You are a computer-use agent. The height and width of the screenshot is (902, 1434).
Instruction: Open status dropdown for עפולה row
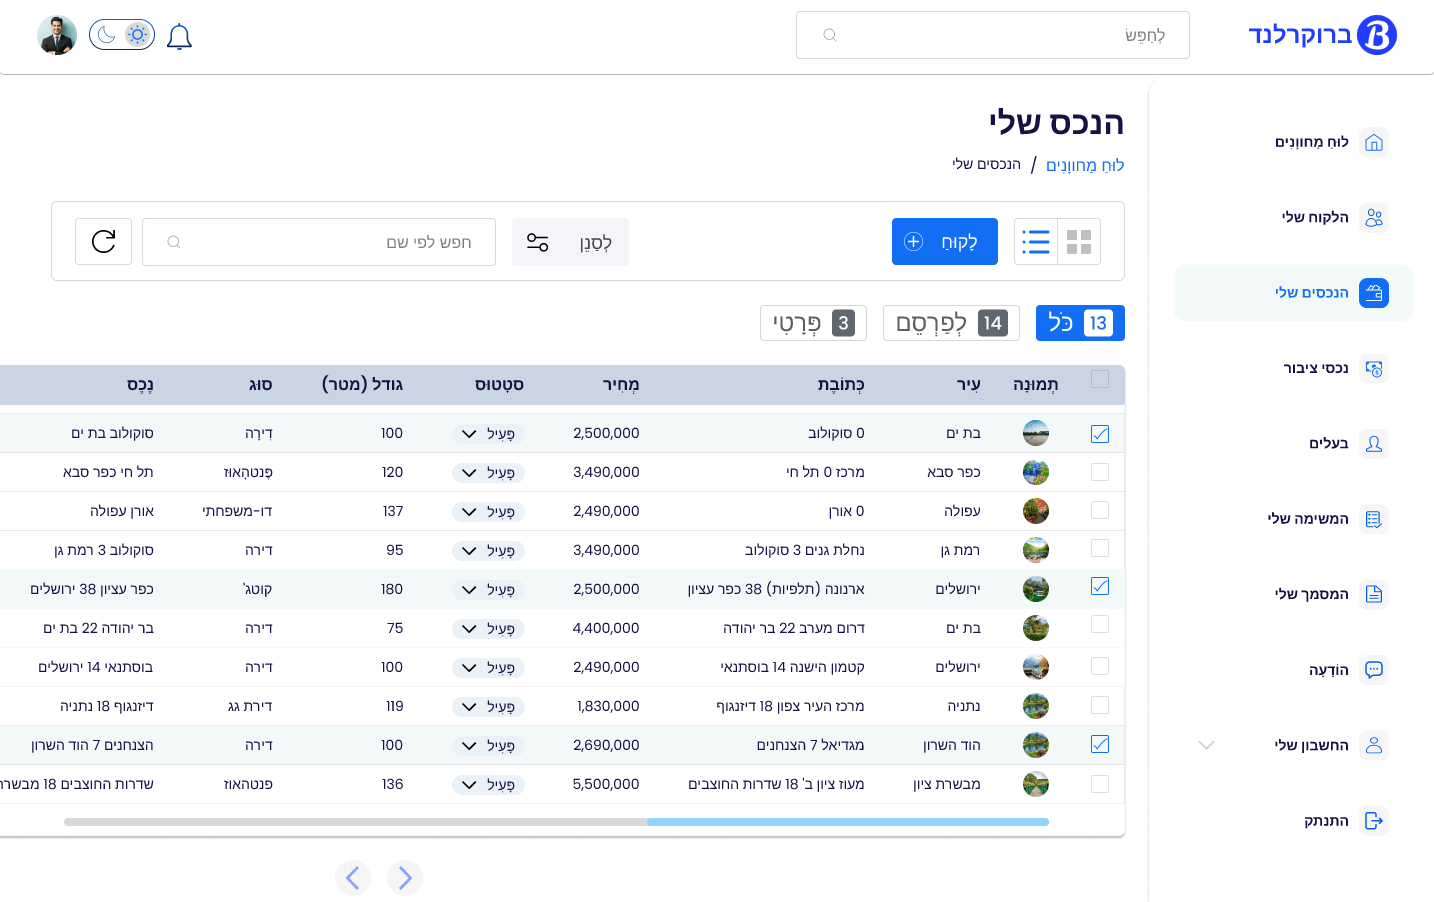point(488,512)
